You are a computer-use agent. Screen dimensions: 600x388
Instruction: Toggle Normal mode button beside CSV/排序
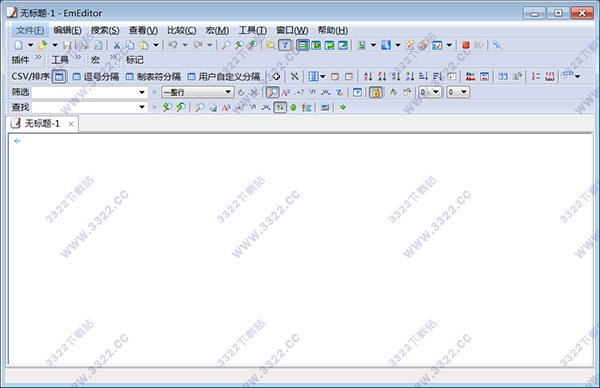tap(59, 77)
